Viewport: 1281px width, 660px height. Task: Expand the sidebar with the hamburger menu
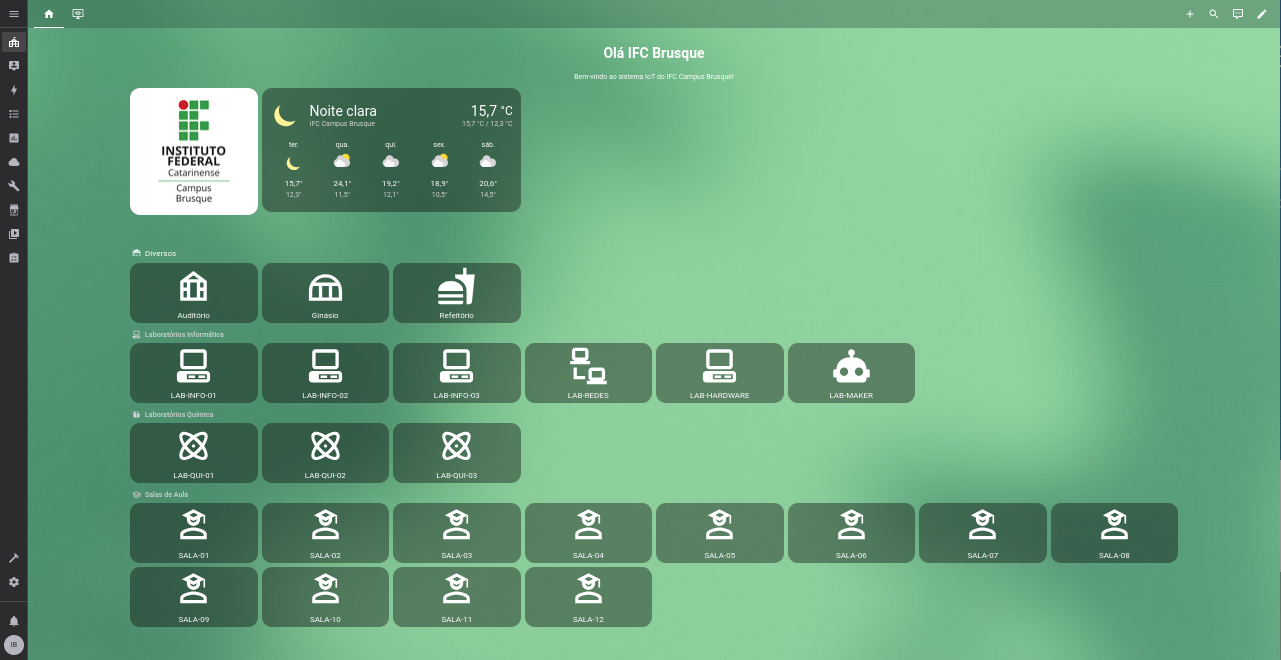pyautogui.click(x=14, y=14)
